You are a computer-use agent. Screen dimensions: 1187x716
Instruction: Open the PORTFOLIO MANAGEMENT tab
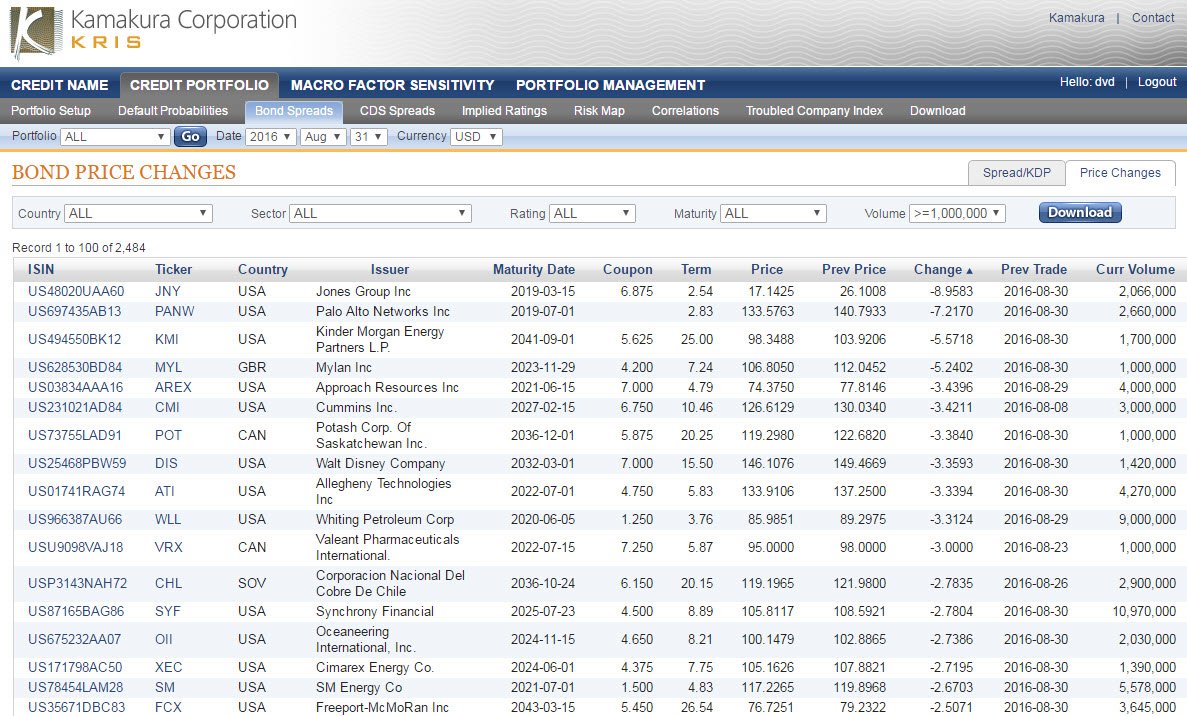tap(610, 86)
